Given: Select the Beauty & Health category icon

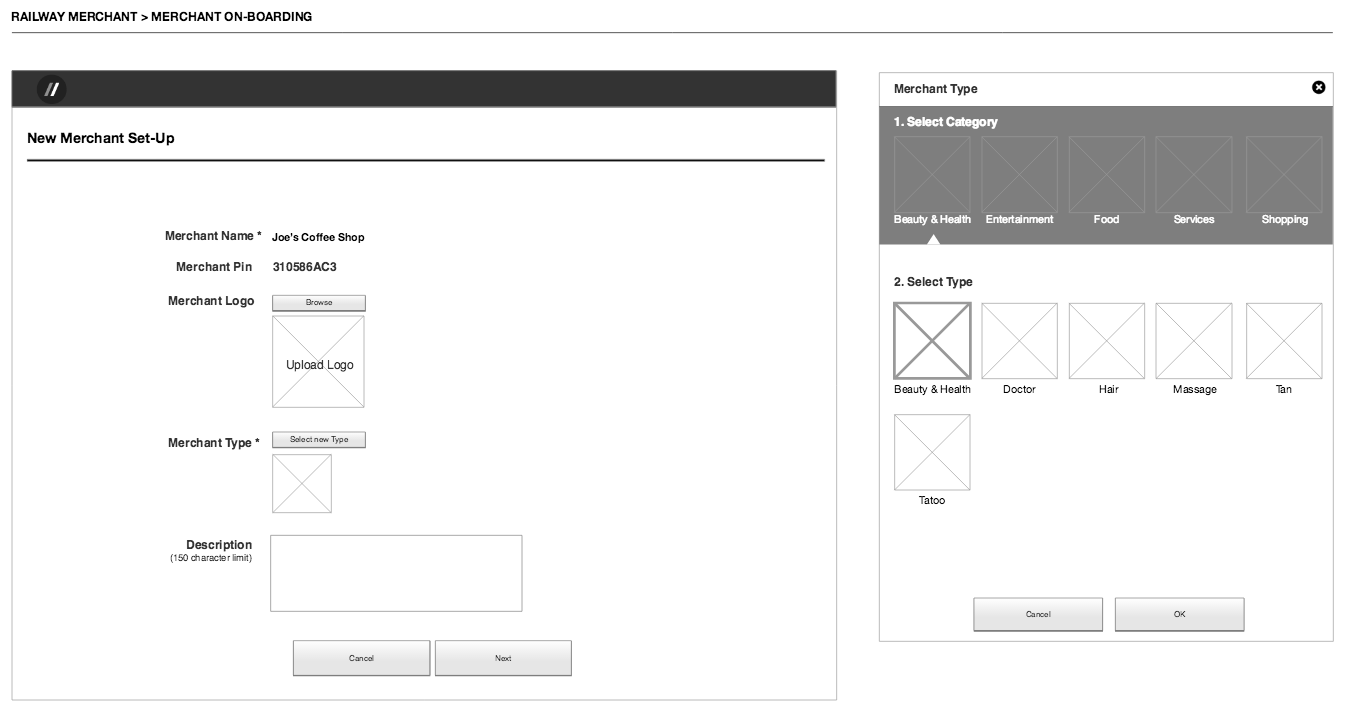Looking at the screenshot, I should (932, 174).
